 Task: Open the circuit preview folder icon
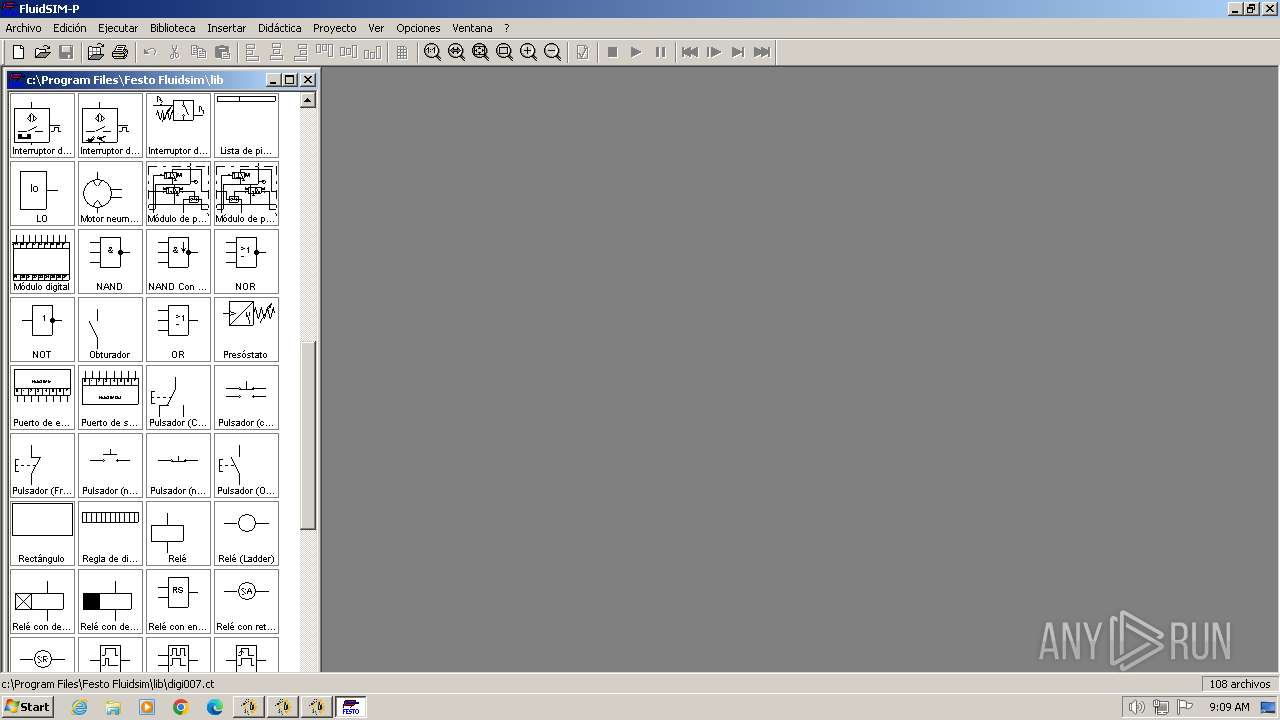point(96,52)
